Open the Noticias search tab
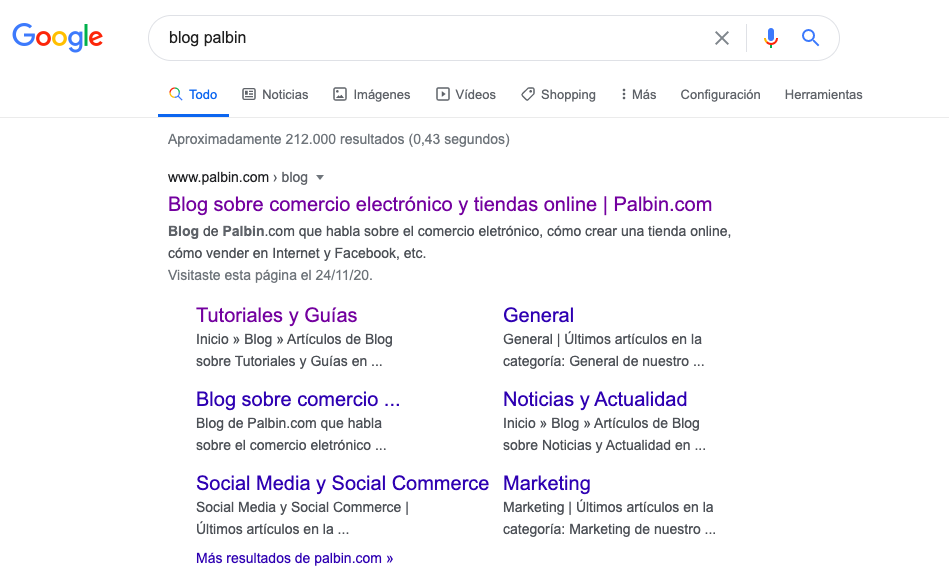The height and width of the screenshot is (585, 949). tap(275, 95)
